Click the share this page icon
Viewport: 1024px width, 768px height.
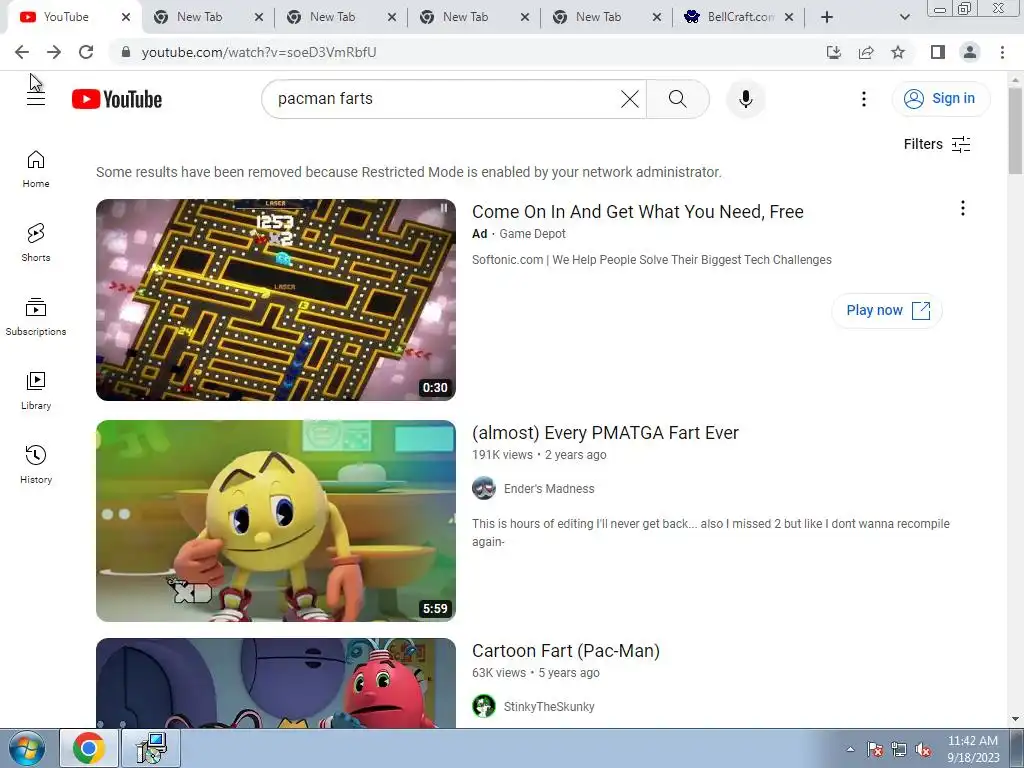866,52
